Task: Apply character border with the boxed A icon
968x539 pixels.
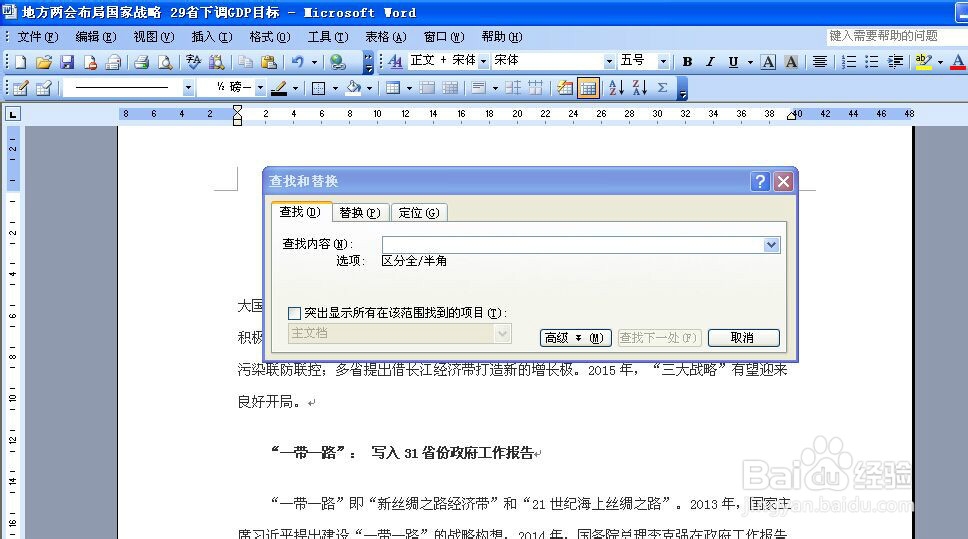Action: pos(768,62)
